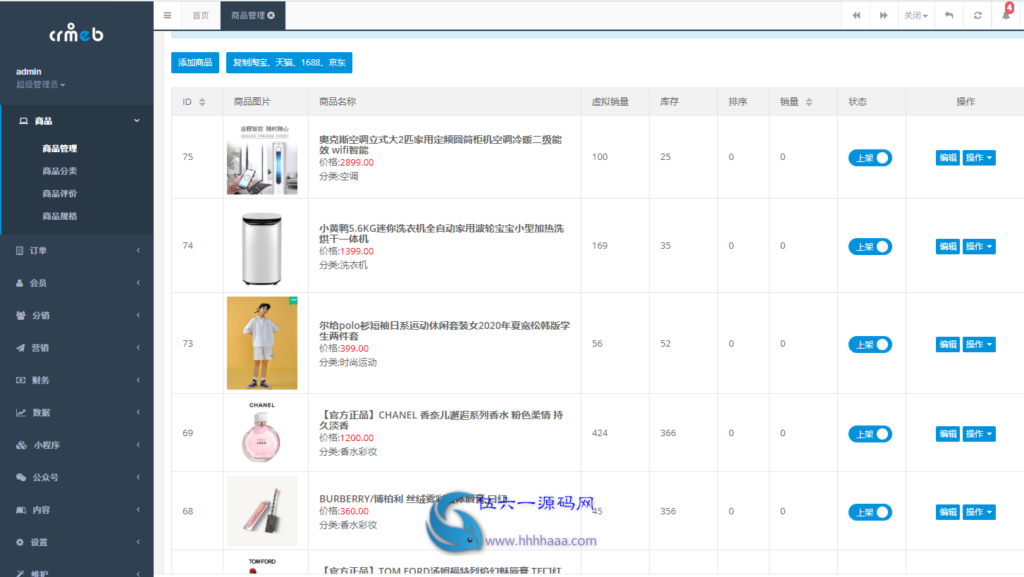
Task: Collapse the 商品 menu chevron
Action: tap(137, 121)
